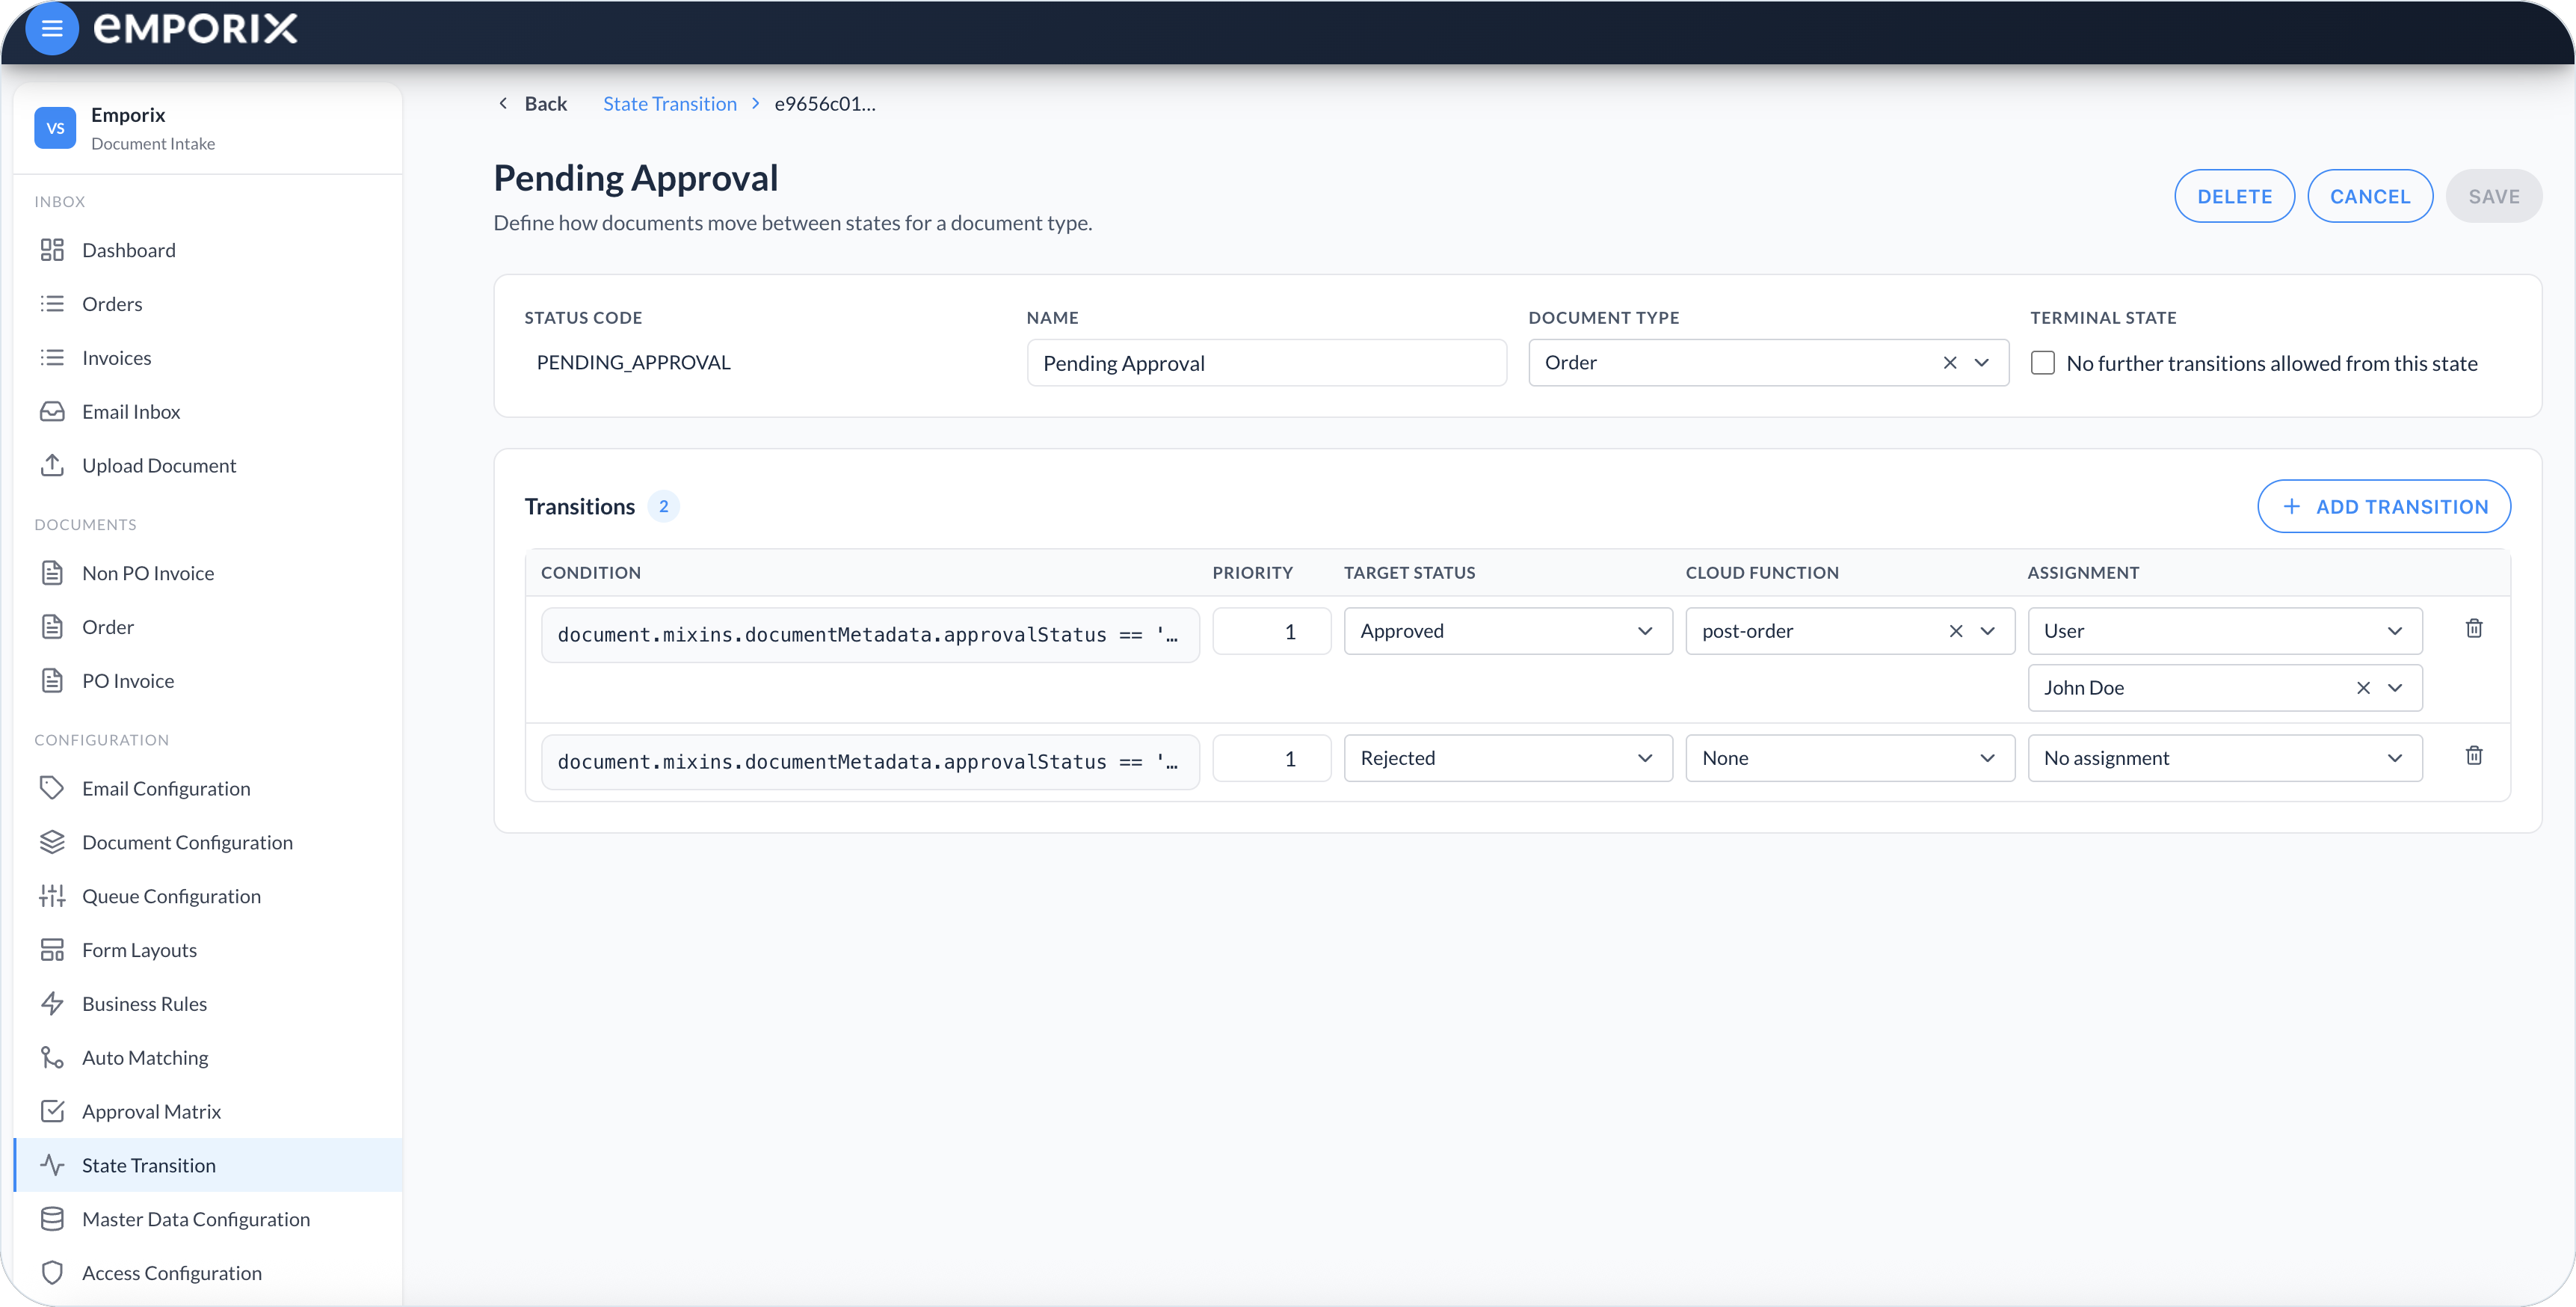2576x1307 pixels.
Task: Click ADD TRANSITION button
Action: 2383,506
